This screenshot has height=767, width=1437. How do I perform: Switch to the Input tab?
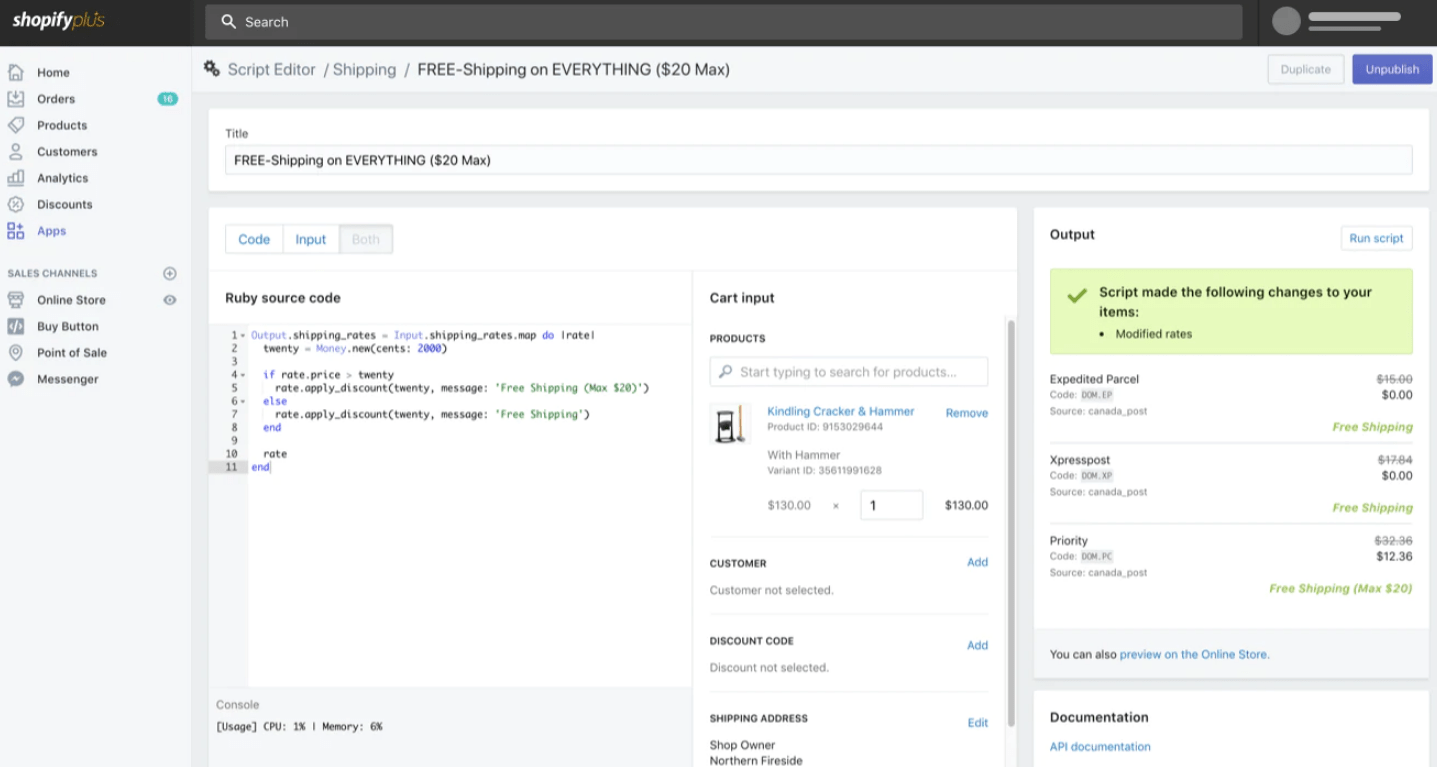[310, 239]
